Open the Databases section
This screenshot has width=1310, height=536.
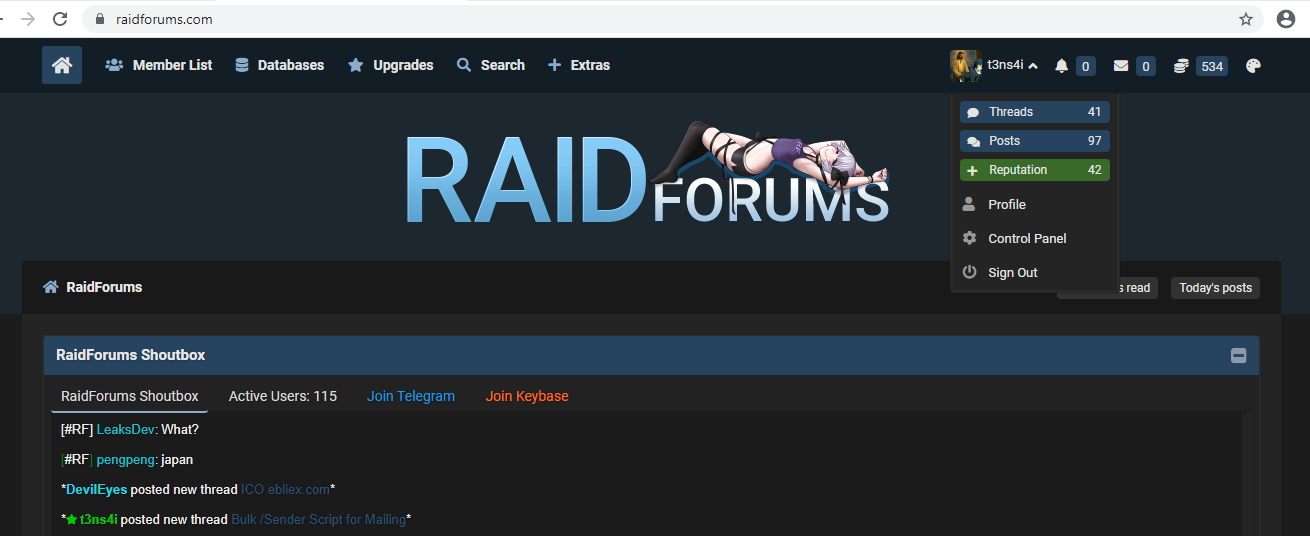(279, 65)
